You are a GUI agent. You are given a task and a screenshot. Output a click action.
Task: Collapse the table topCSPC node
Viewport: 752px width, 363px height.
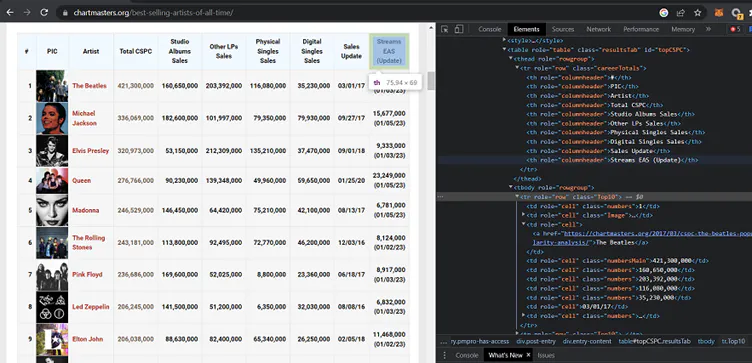(x=504, y=49)
